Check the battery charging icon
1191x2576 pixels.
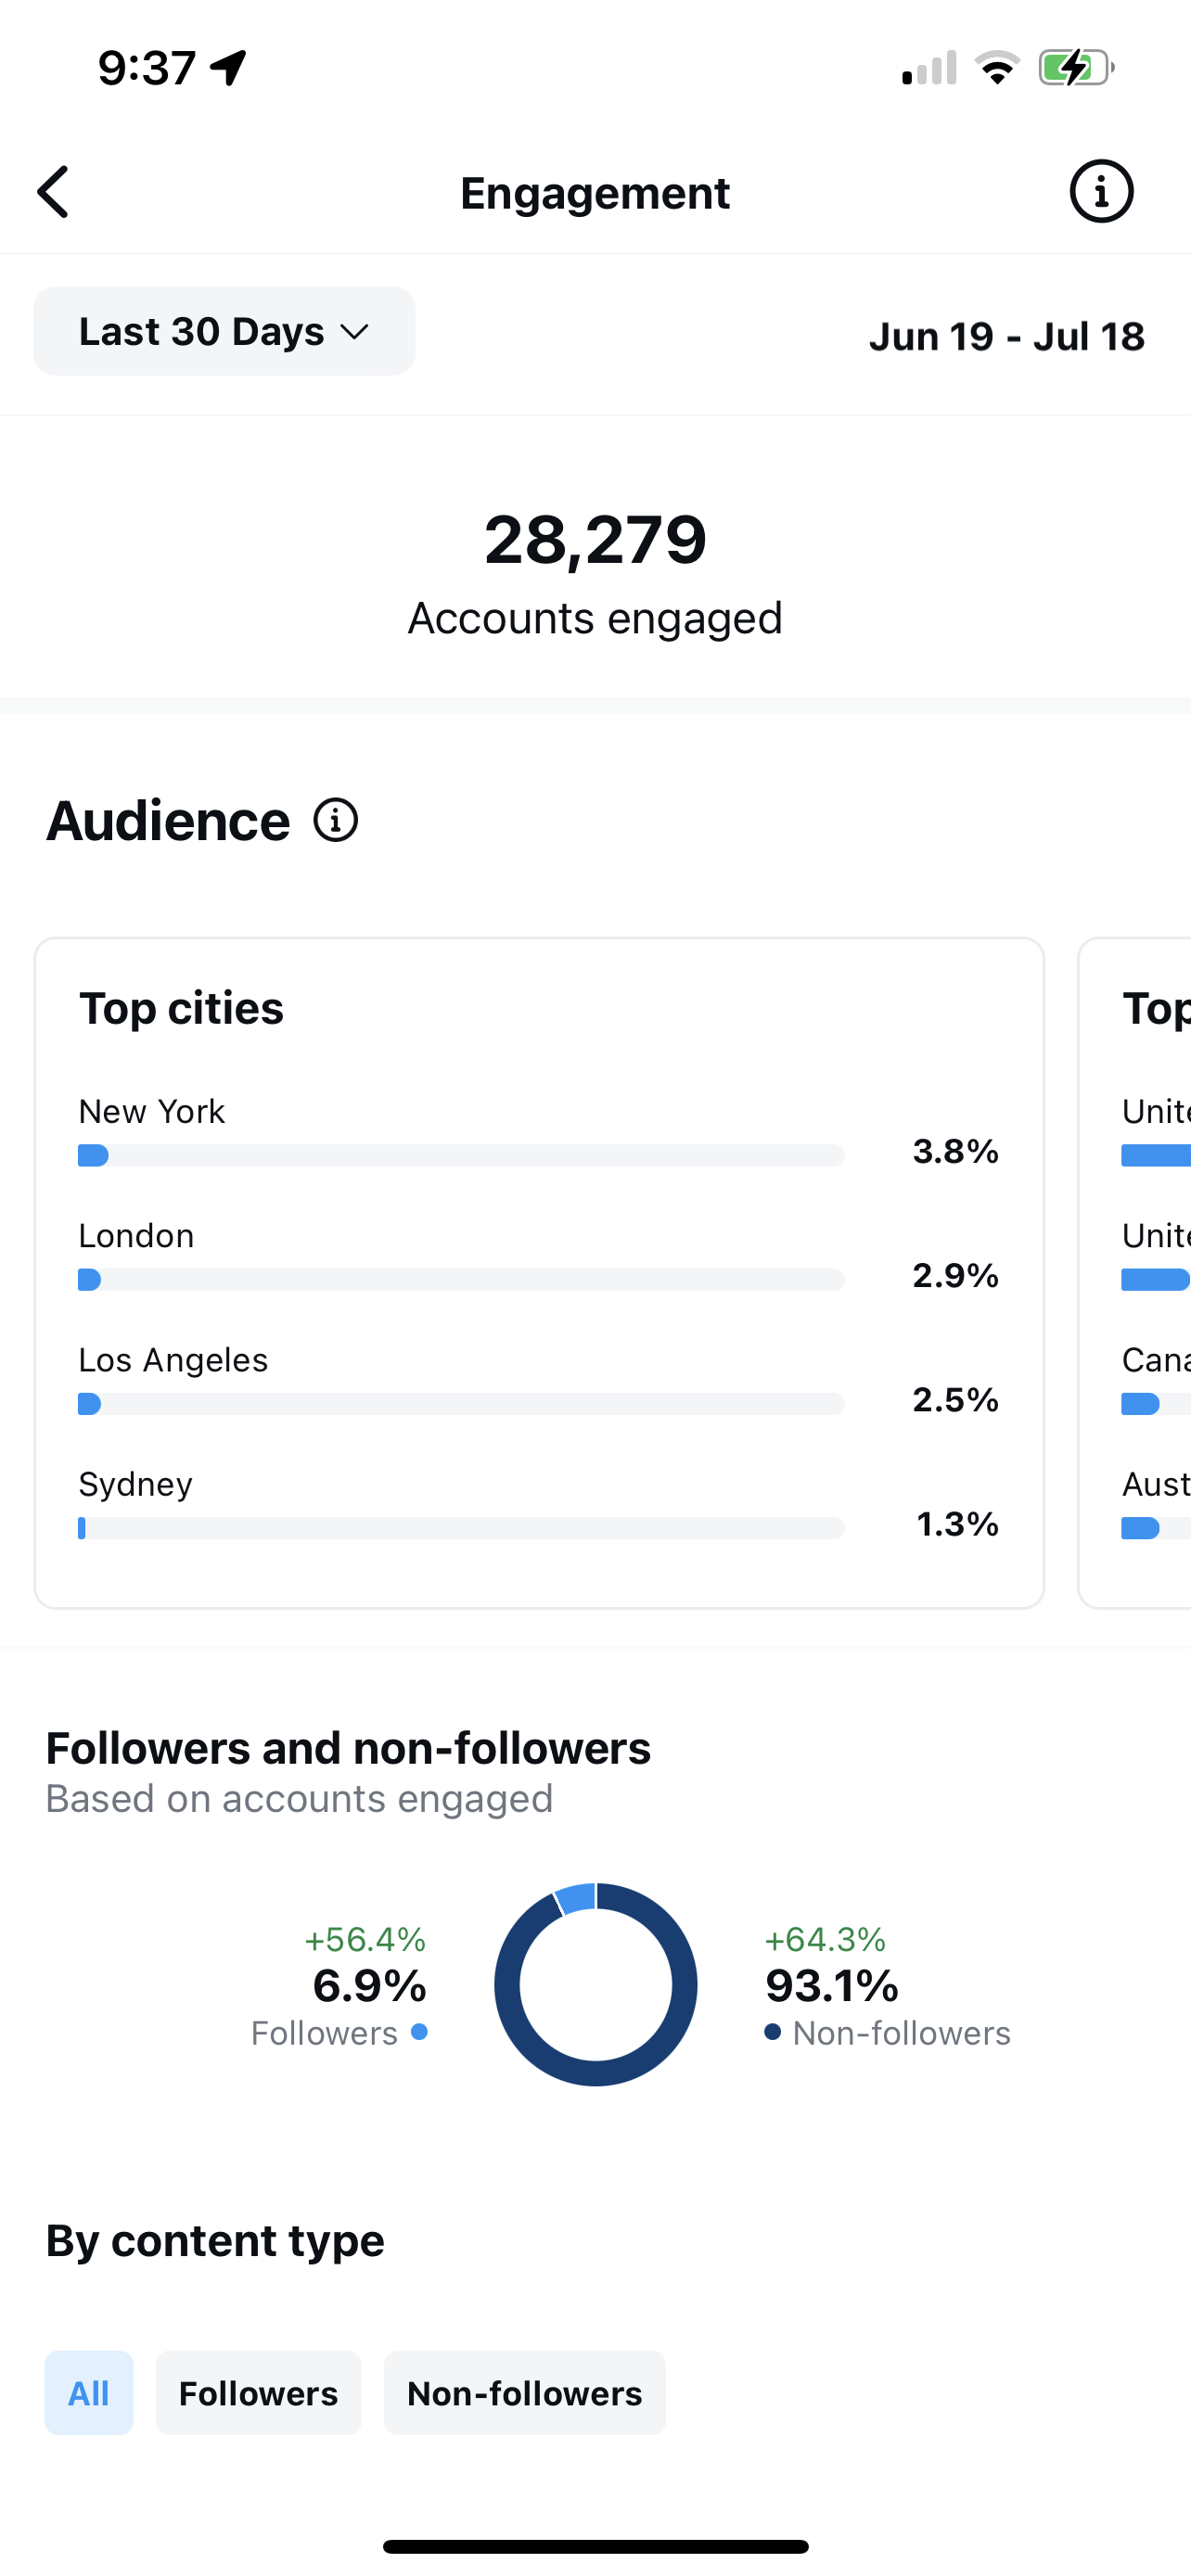1076,68
